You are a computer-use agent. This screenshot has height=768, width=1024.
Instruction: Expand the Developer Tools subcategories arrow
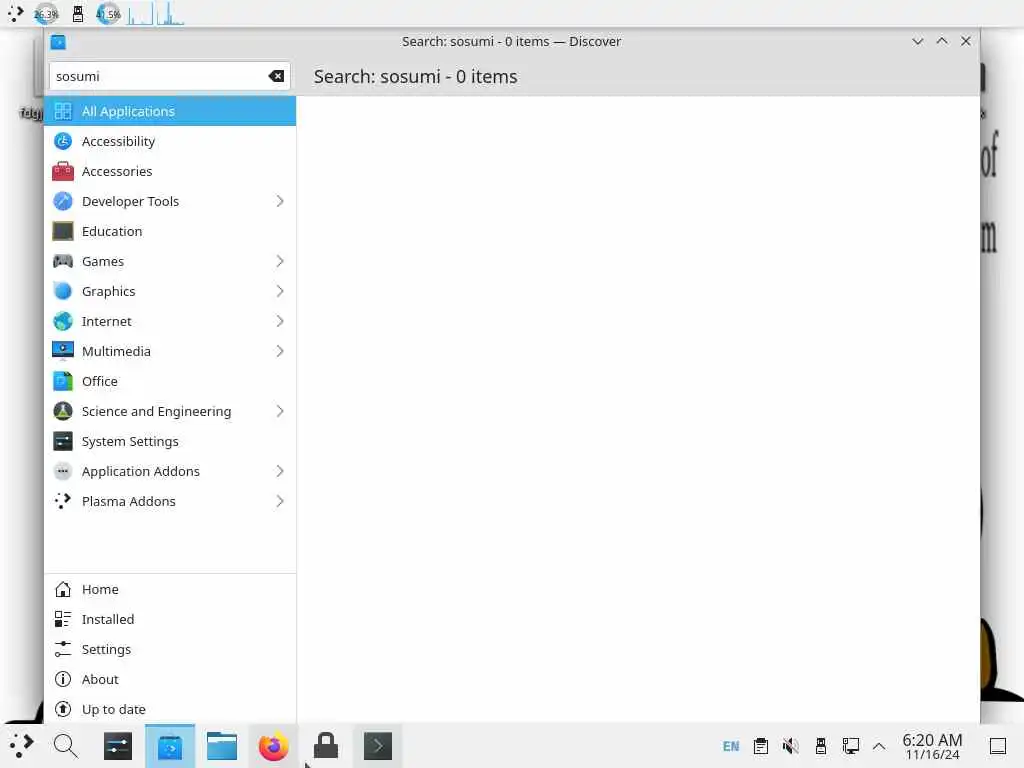click(280, 201)
